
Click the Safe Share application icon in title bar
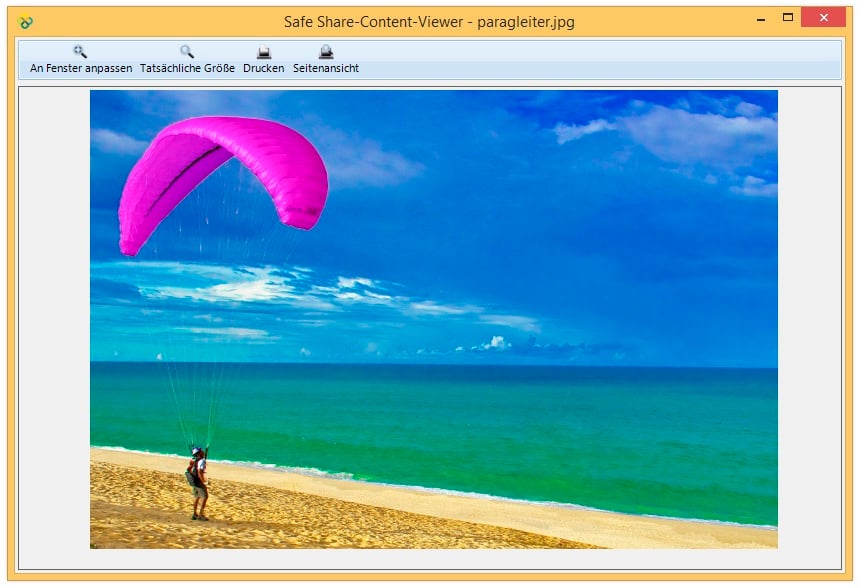(x=25, y=22)
